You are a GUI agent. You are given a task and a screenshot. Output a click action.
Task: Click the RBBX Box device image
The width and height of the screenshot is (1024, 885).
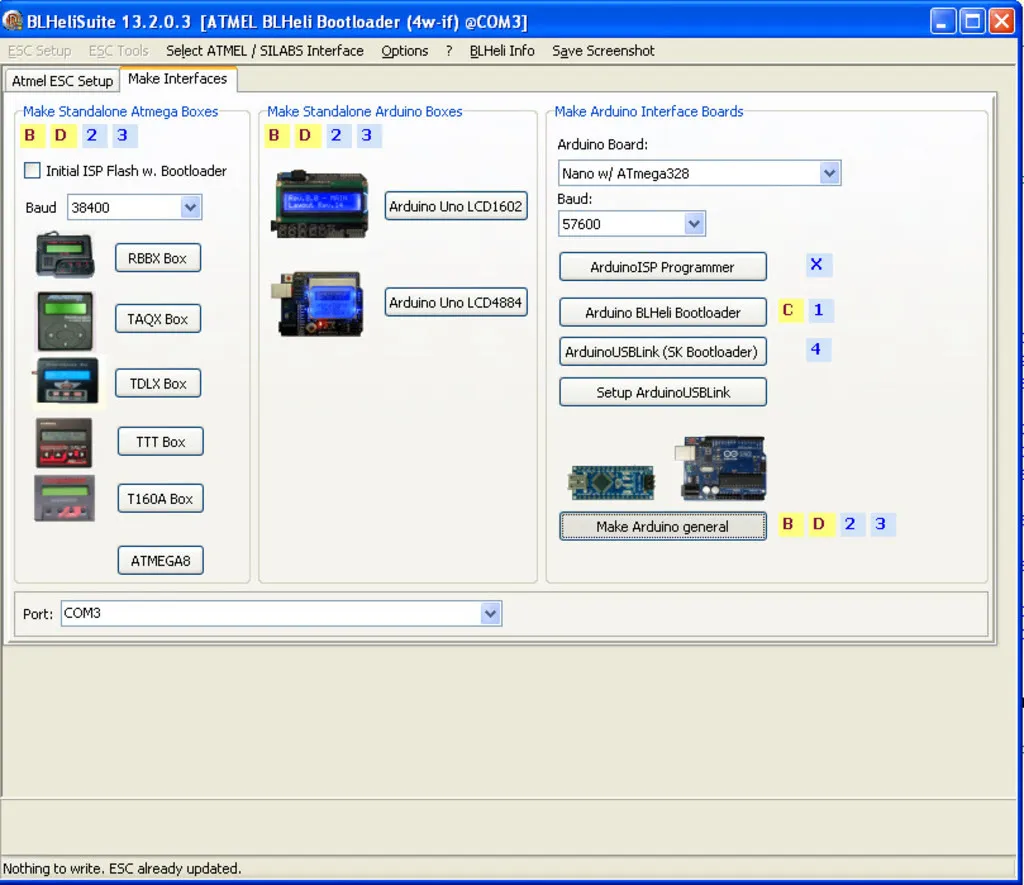(65, 256)
